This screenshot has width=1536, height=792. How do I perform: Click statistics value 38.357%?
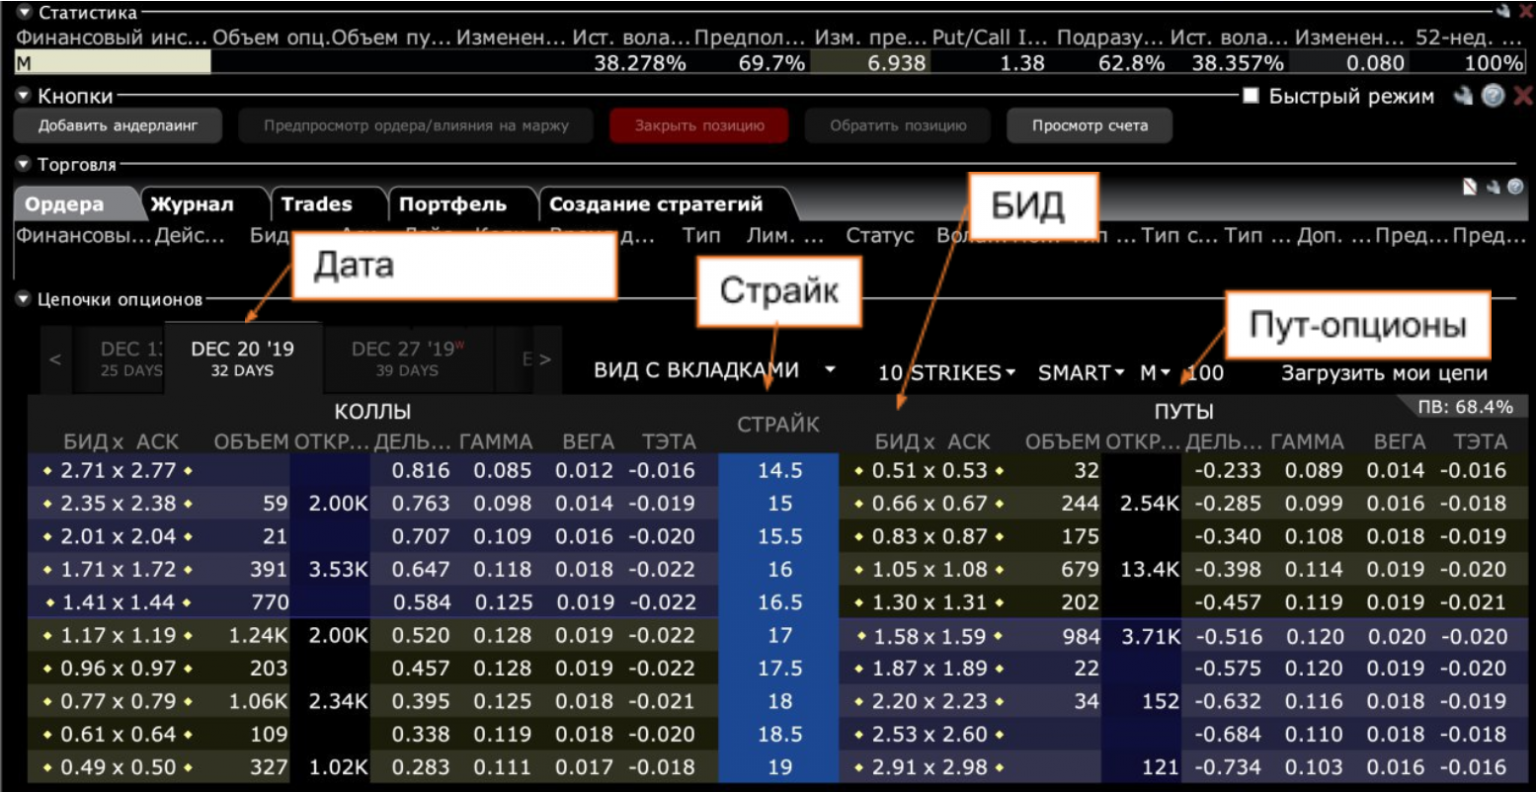(1238, 63)
